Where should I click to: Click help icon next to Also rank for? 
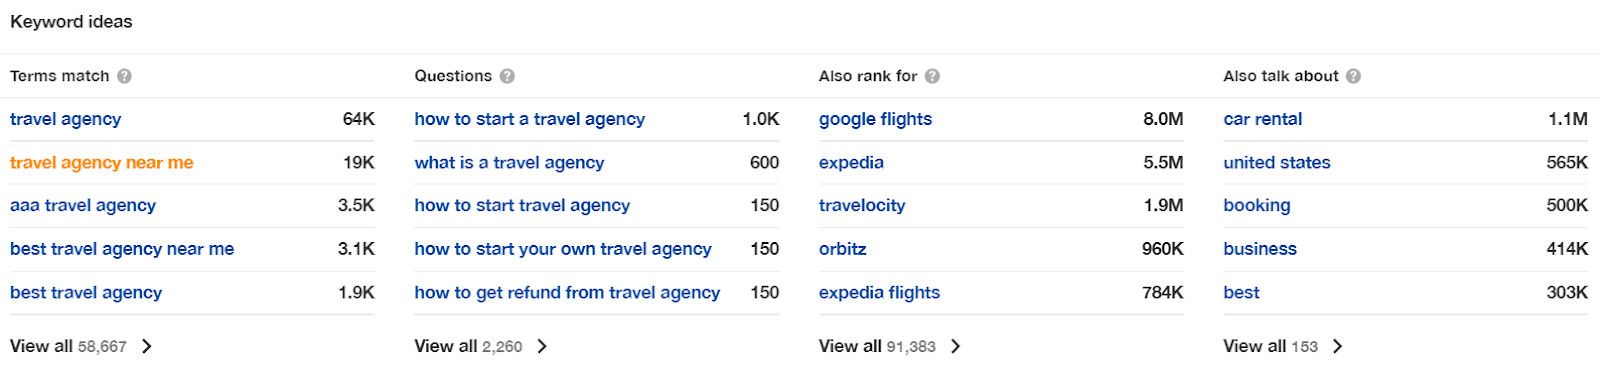coord(932,76)
